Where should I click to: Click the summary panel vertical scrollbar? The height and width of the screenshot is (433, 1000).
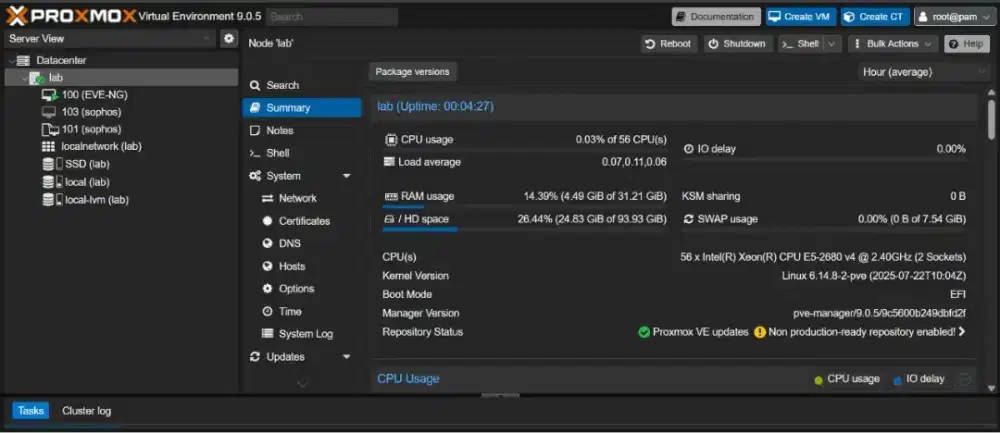click(x=991, y=118)
